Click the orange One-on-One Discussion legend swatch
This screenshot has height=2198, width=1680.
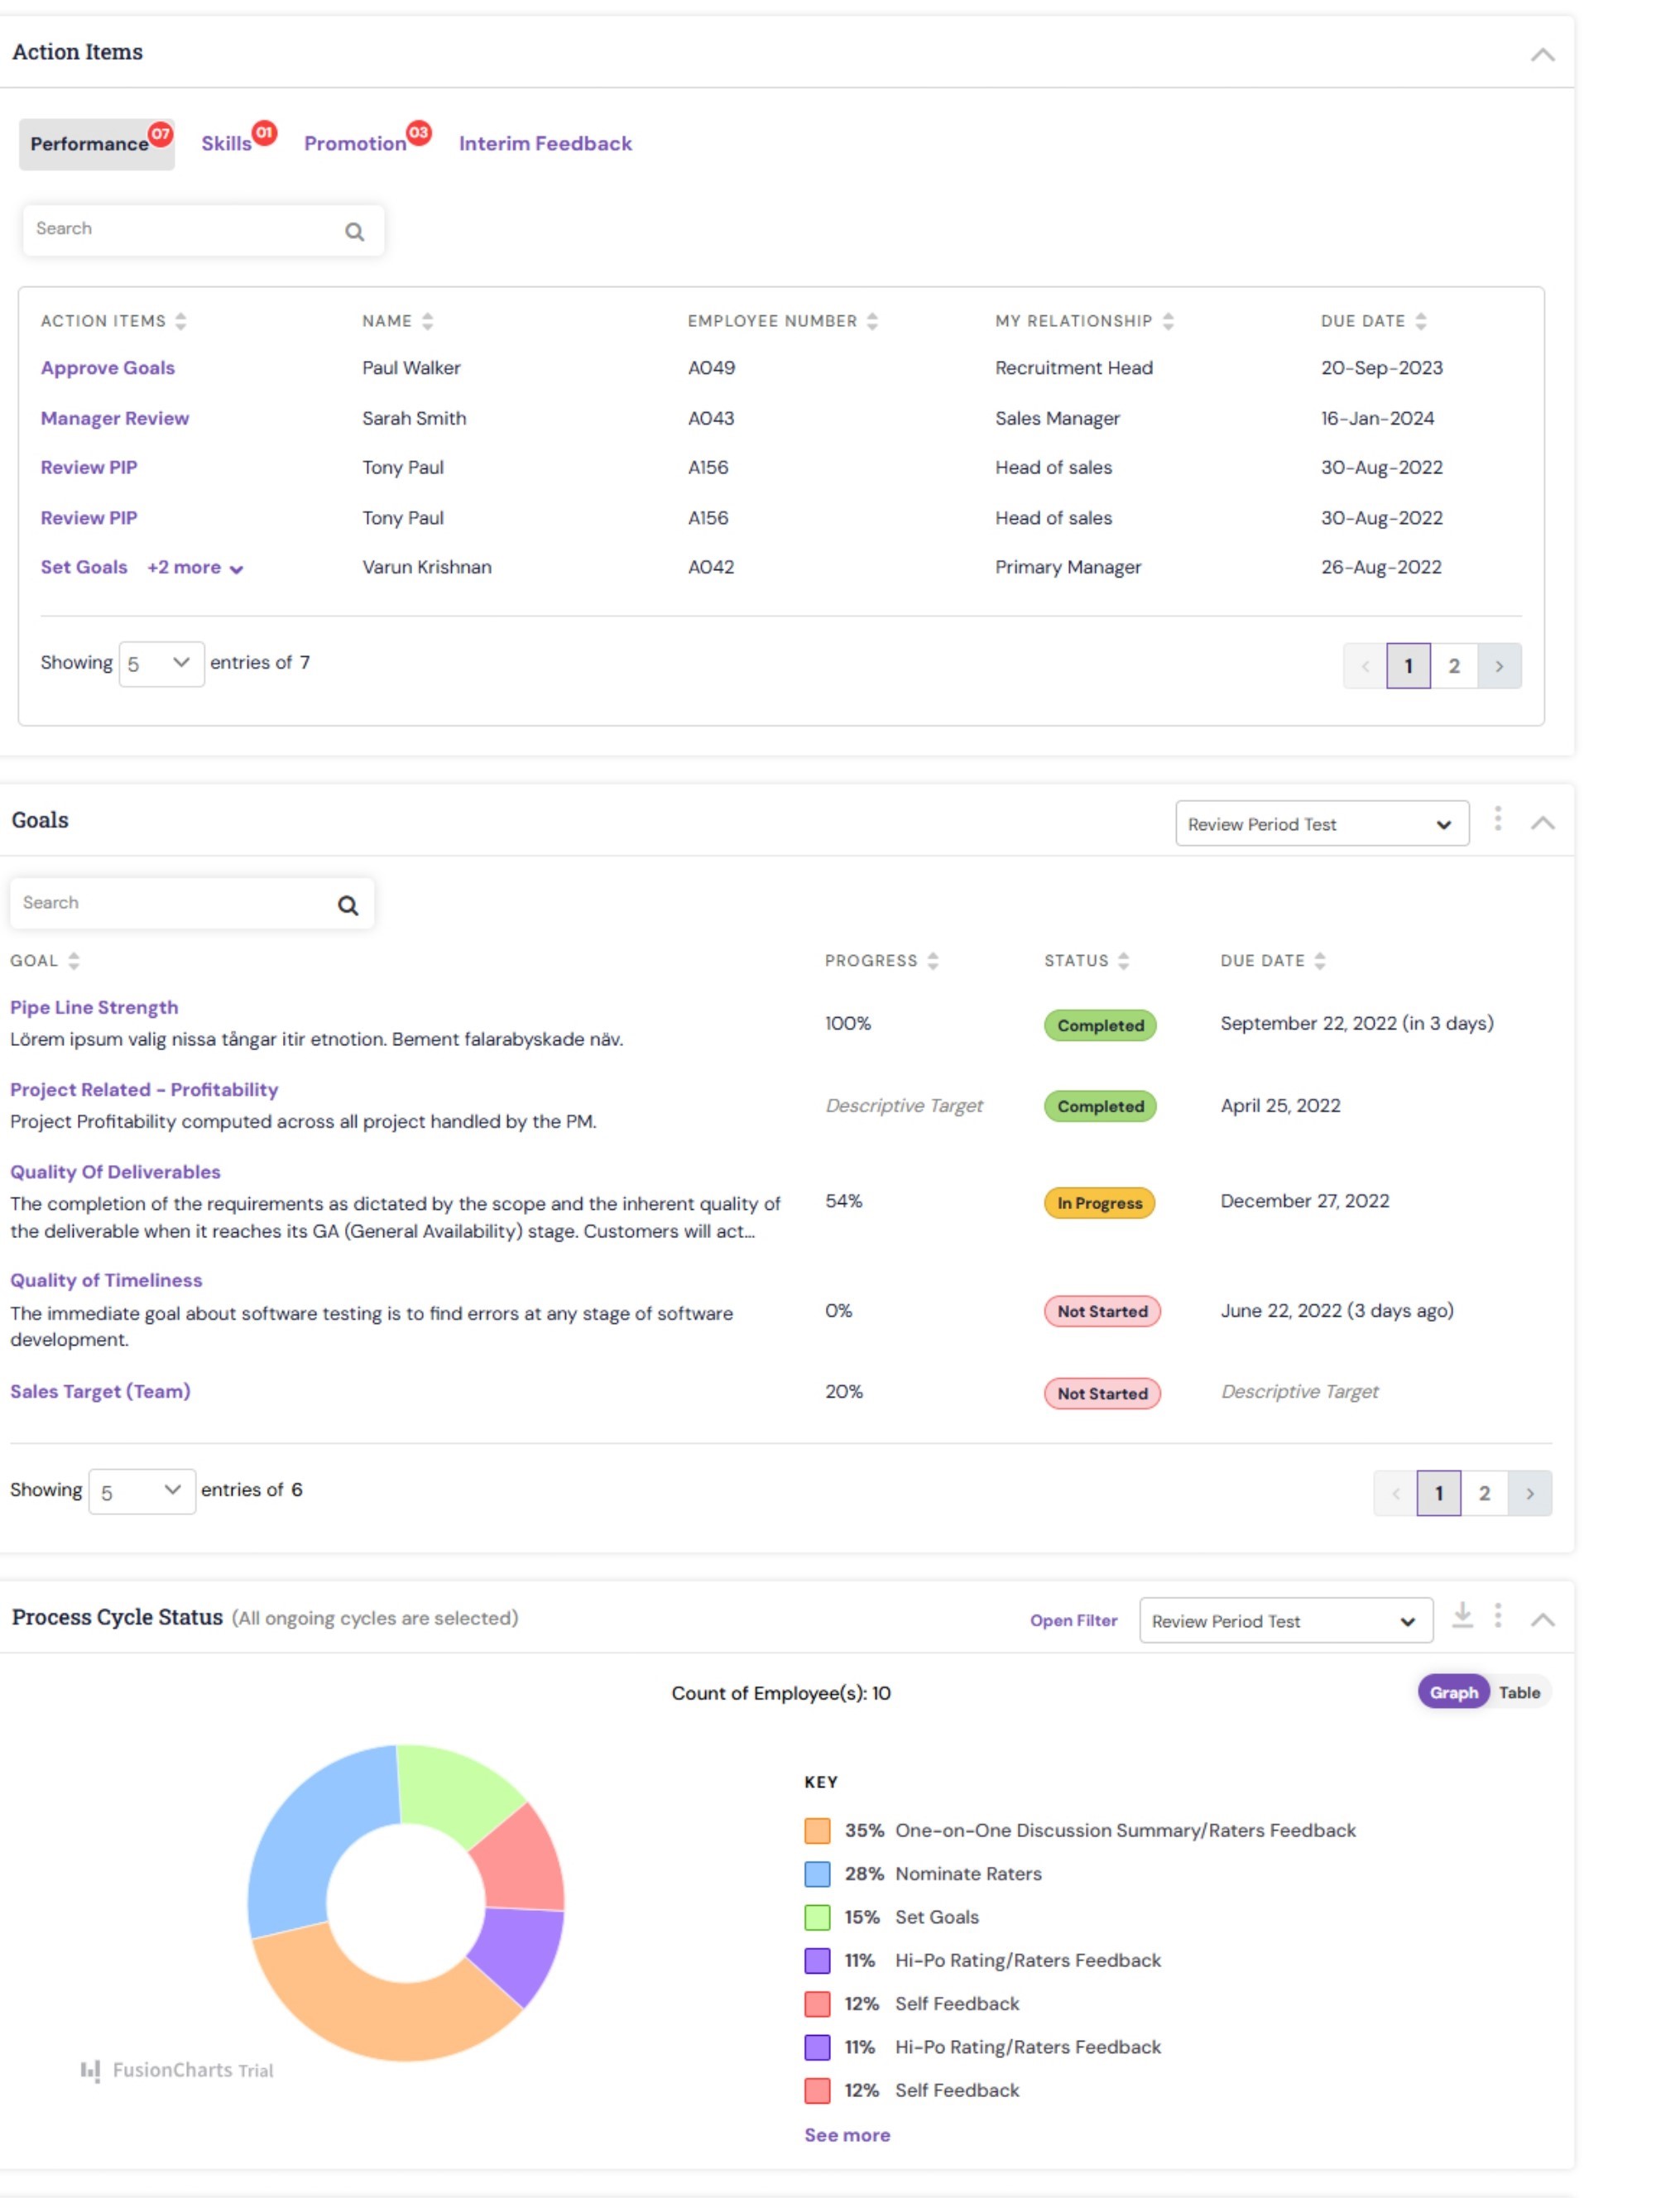[x=817, y=1831]
